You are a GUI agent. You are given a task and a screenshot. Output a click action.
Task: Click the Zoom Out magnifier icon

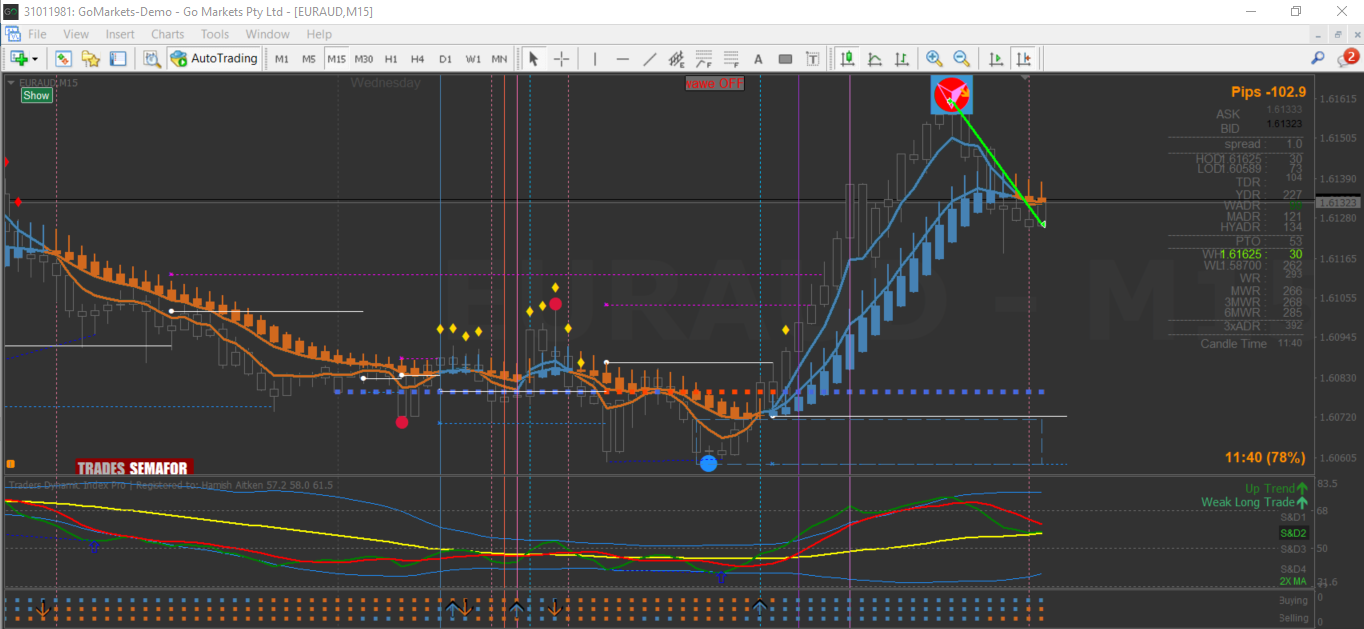(x=961, y=59)
